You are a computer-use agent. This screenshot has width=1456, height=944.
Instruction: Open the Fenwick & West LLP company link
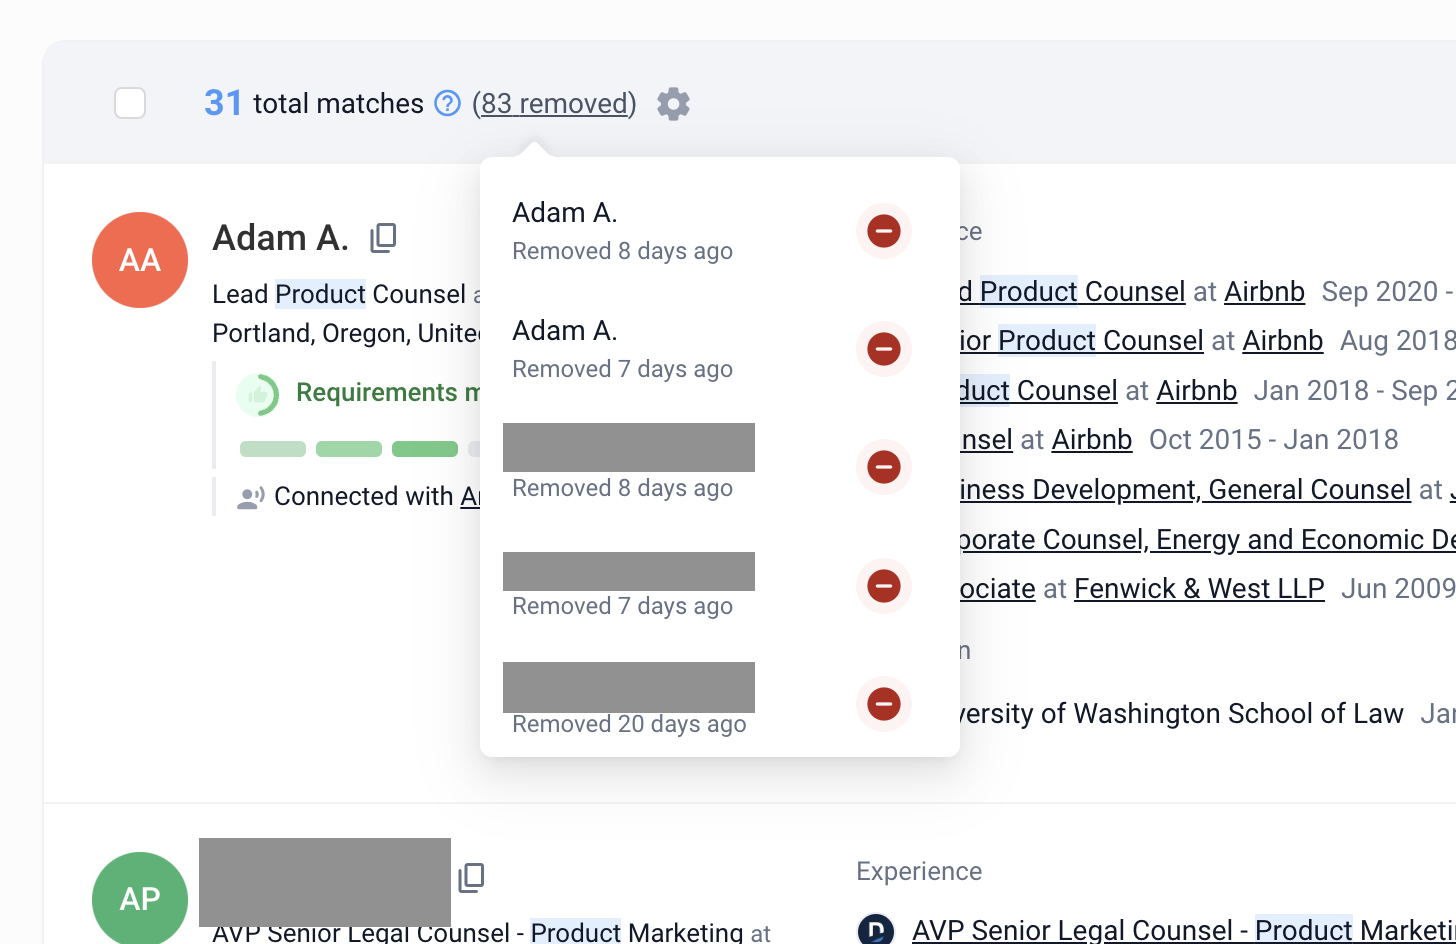1198,588
